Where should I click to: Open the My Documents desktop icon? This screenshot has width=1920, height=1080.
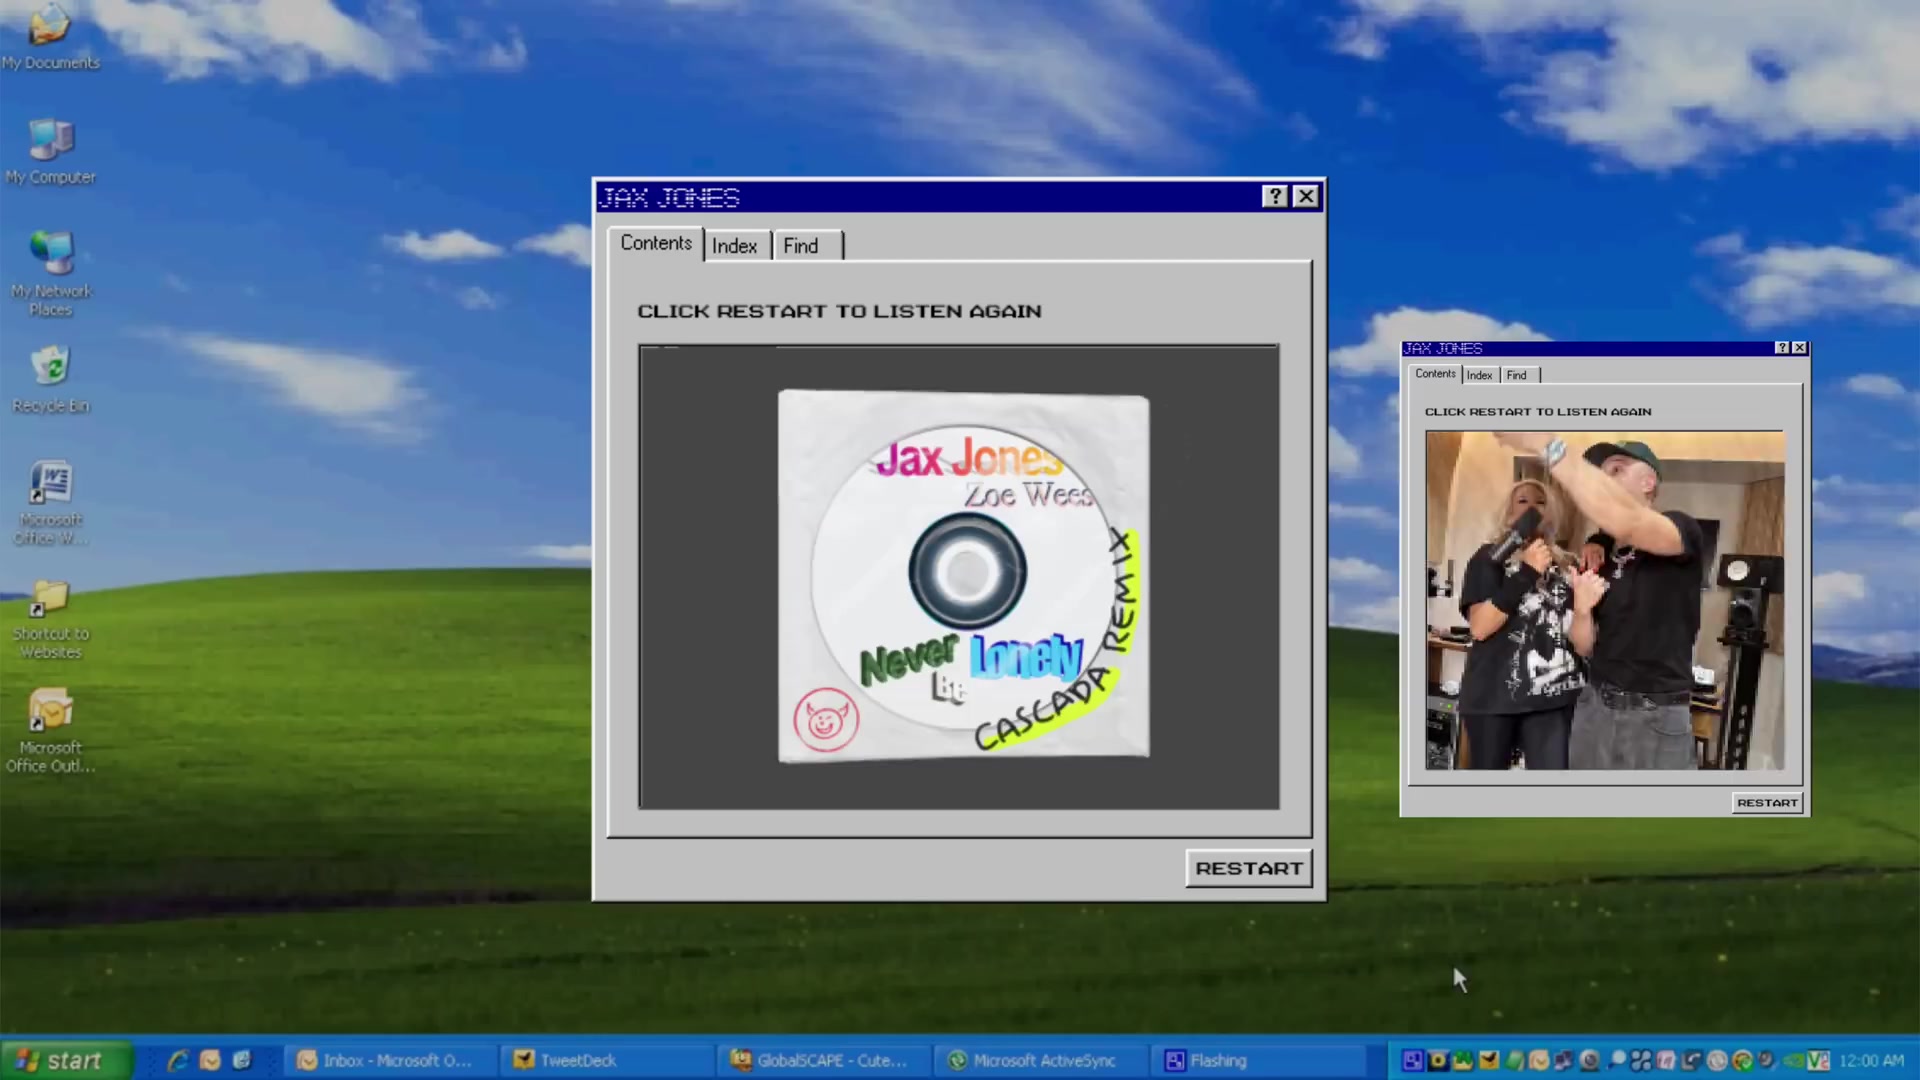(50, 38)
